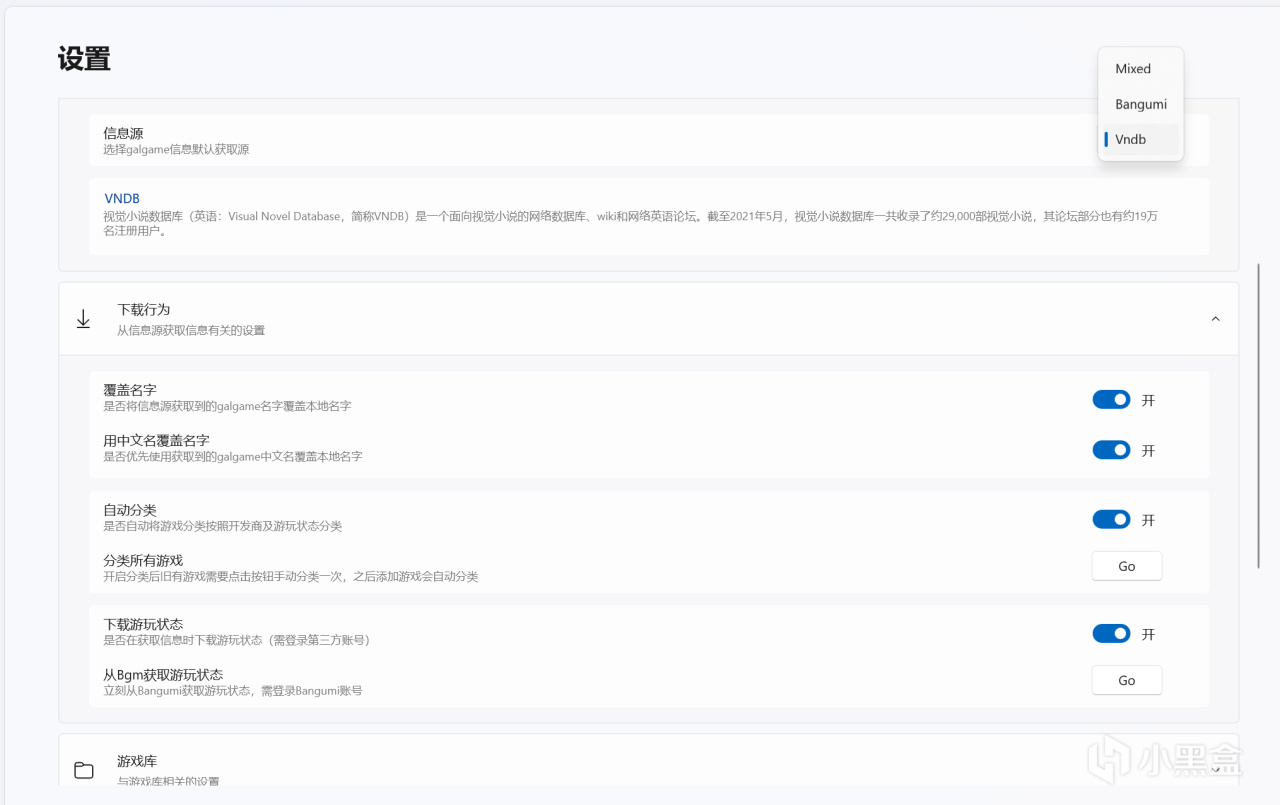Click the 覆盖名字 label text
The height and width of the screenshot is (805, 1280).
tap(130, 390)
